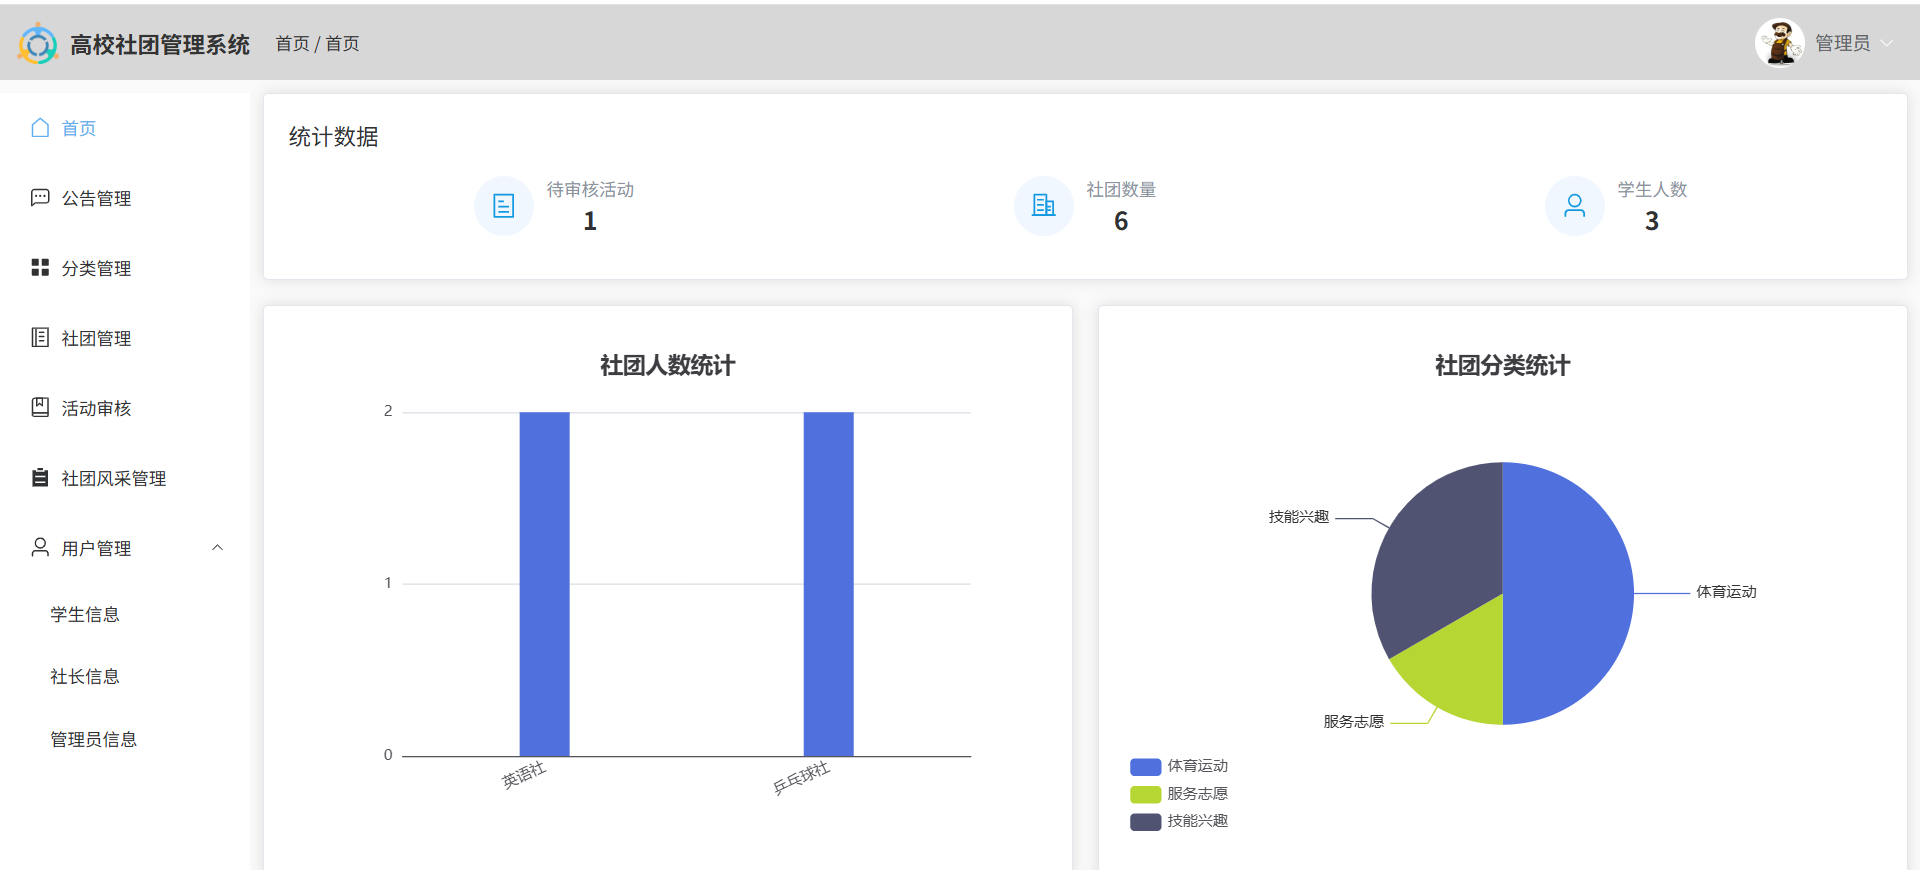The width and height of the screenshot is (1920, 870).
Task: Click the 体育运动 pie callout label
Action: tap(1726, 592)
